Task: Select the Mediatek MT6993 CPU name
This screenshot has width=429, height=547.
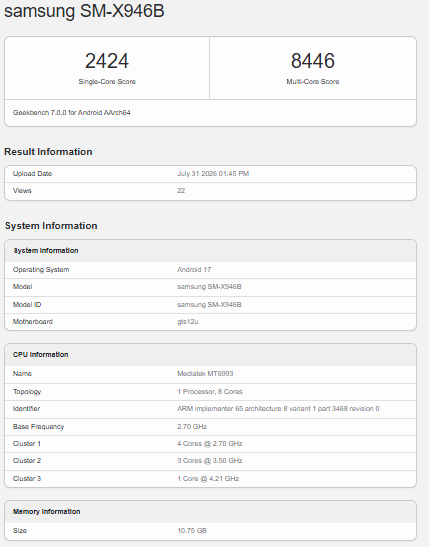Action: (x=205, y=374)
